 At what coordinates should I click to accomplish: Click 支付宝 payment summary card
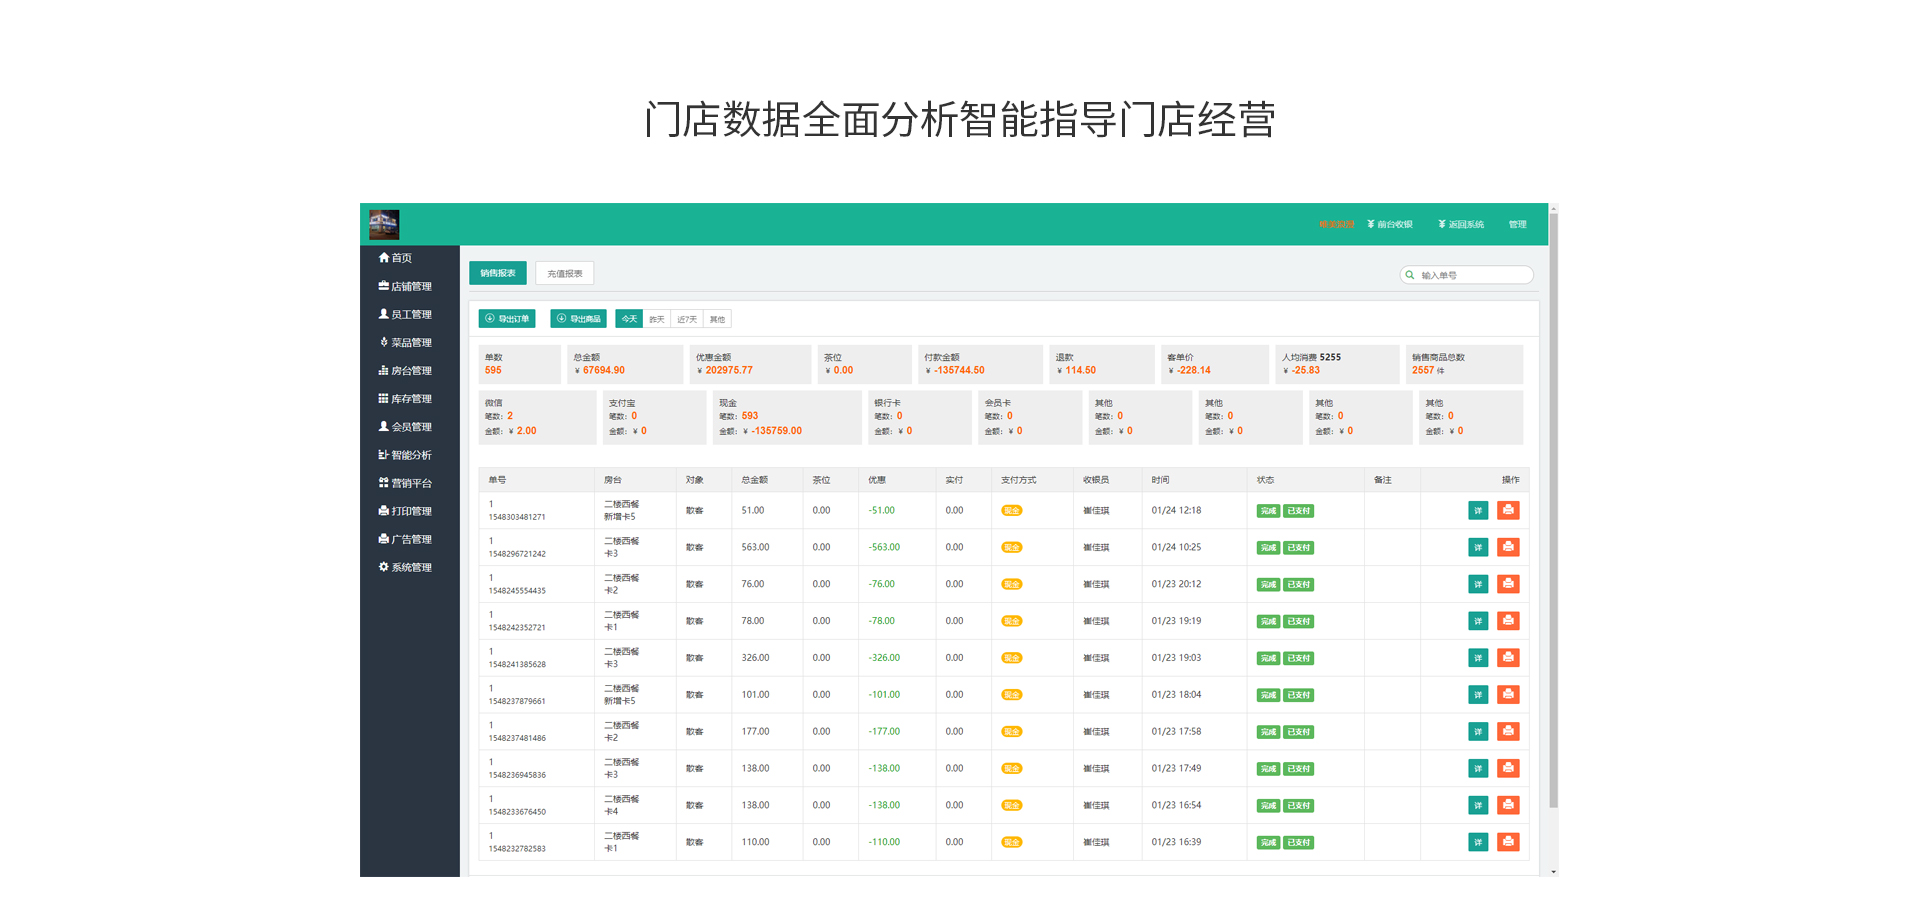point(655,417)
